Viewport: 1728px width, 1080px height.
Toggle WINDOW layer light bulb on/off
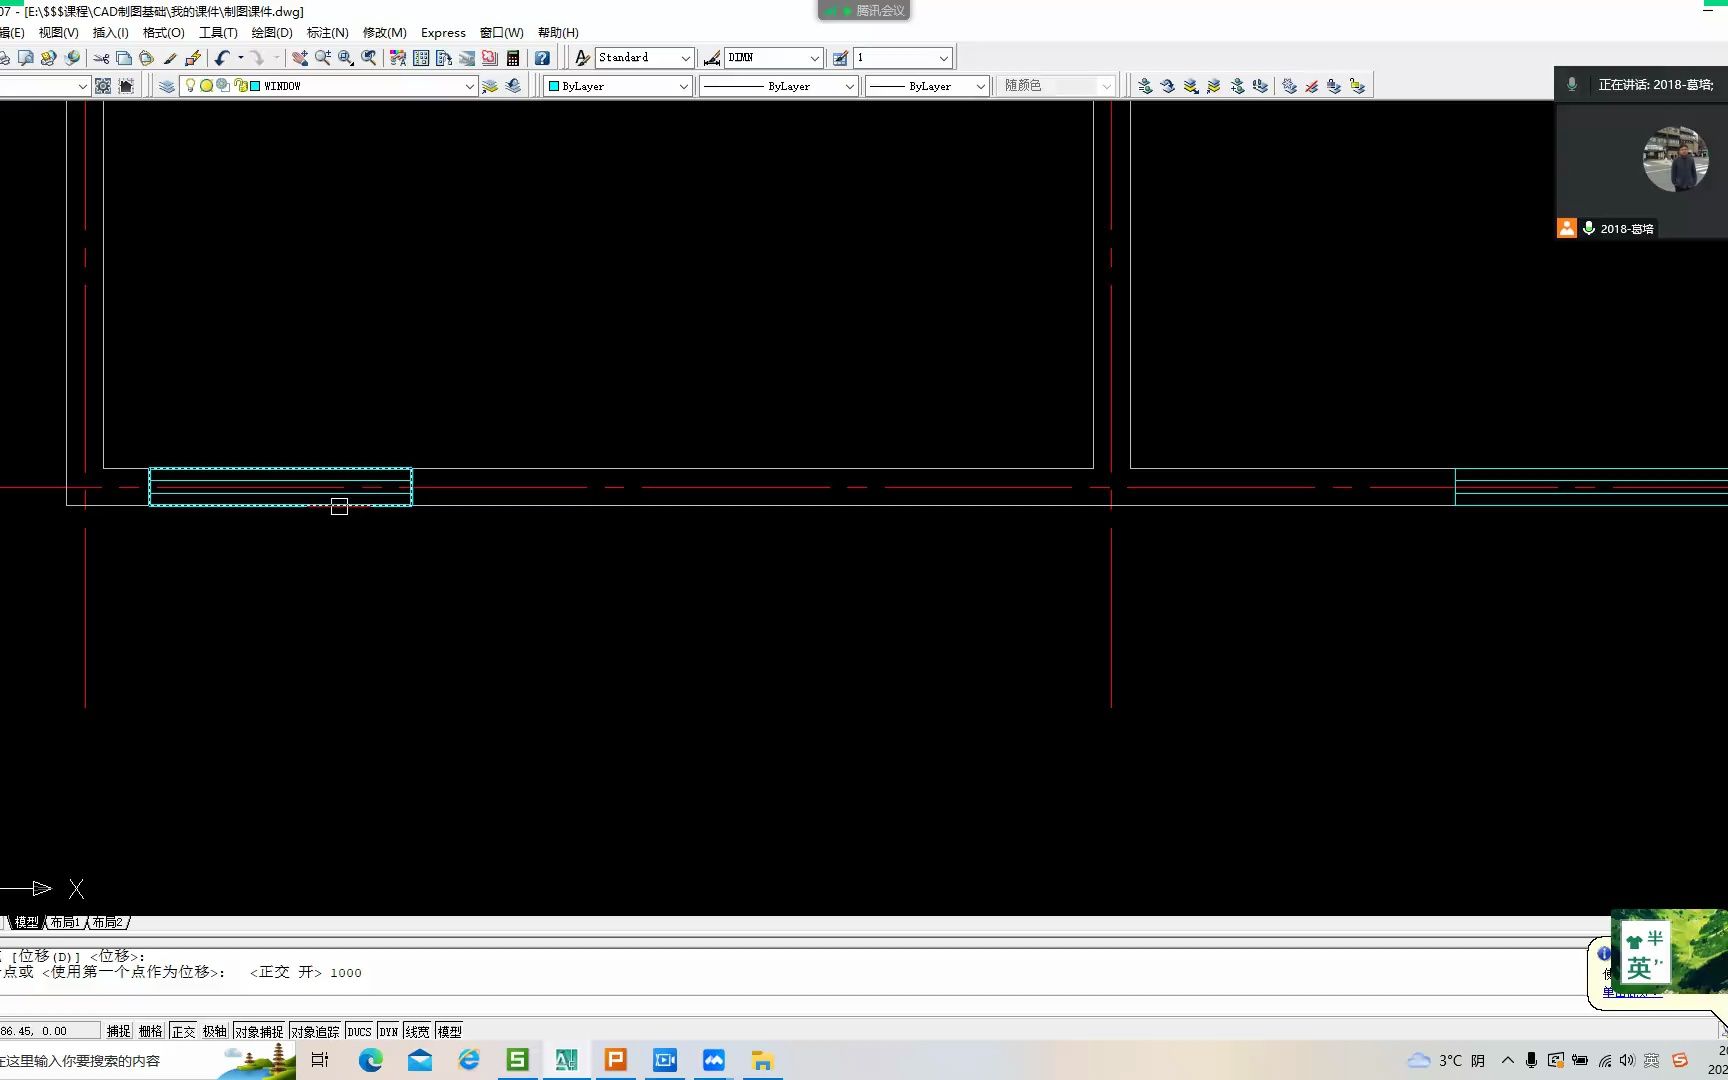pyautogui.click(x=190, y=86)
